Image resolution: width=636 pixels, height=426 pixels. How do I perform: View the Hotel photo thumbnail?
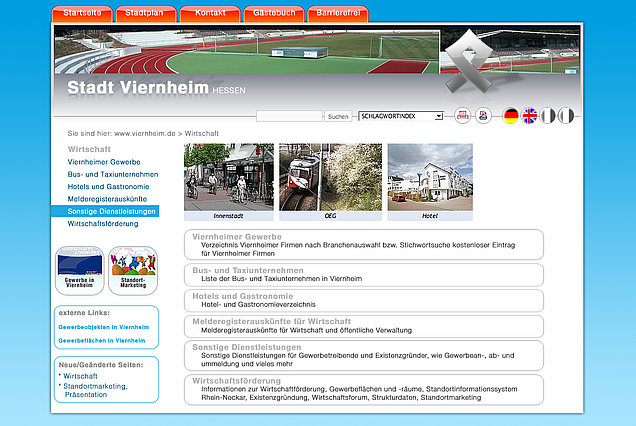(430, 177)
